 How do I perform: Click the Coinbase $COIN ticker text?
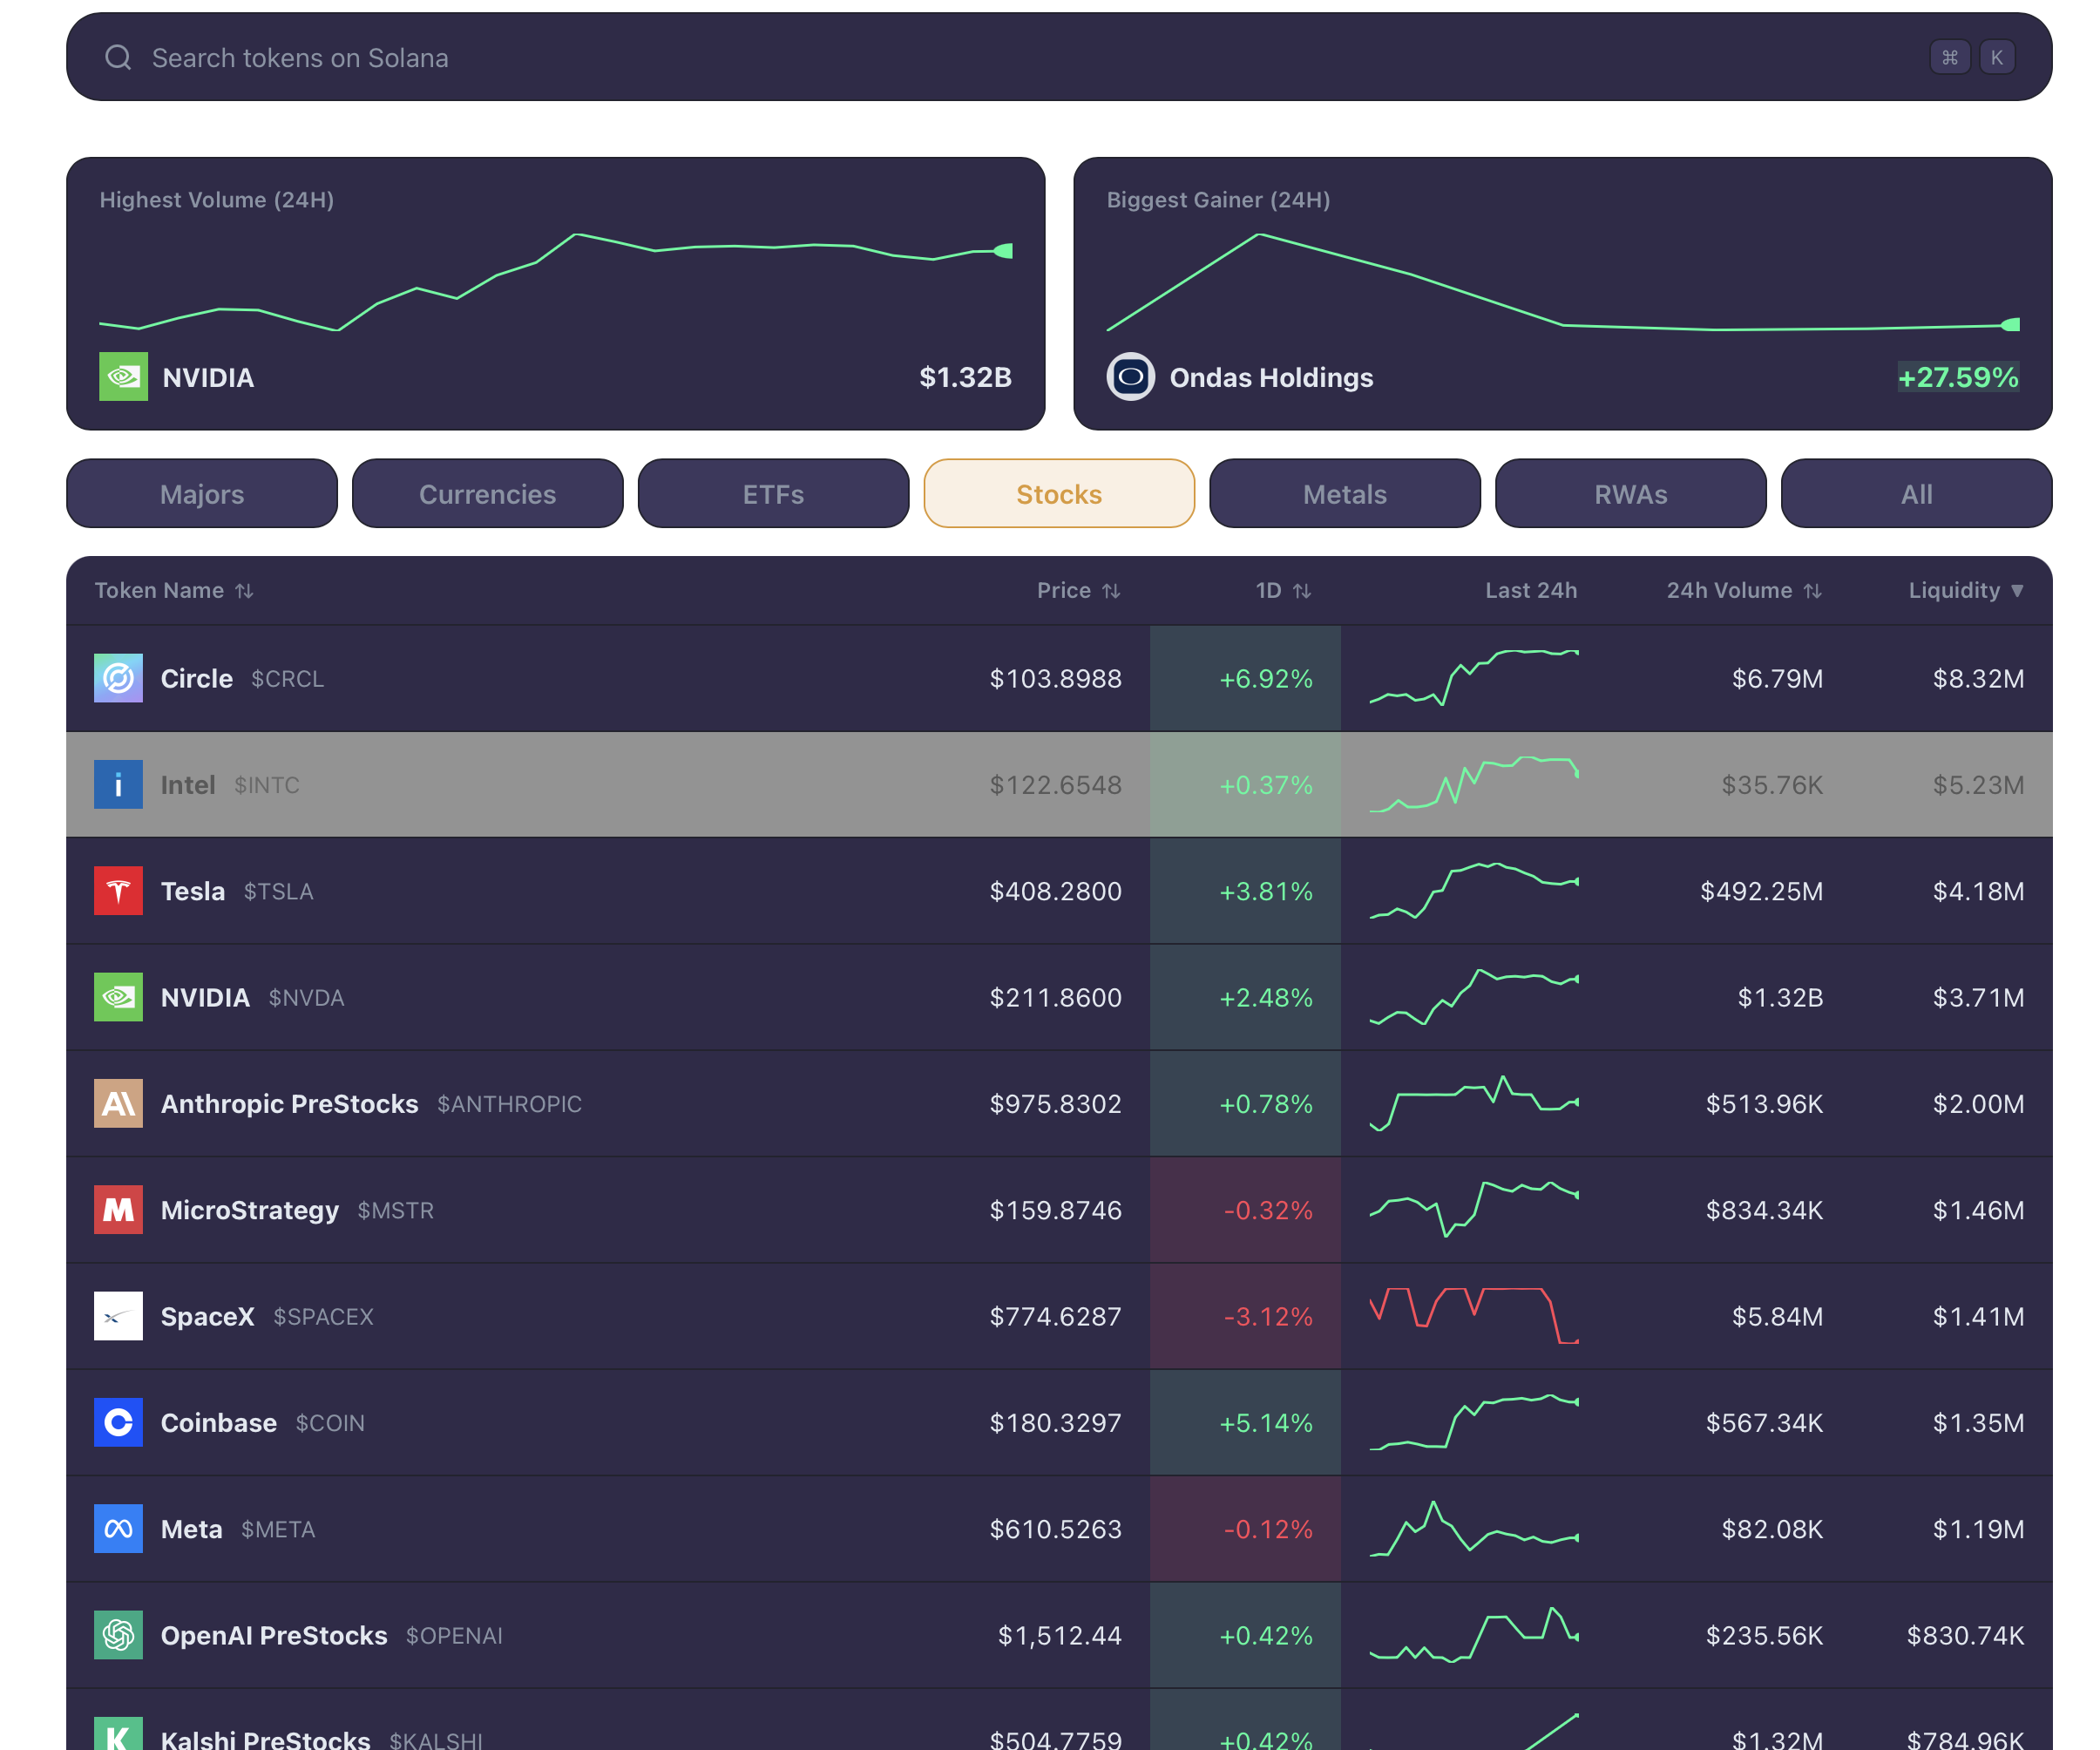tap(330, 1423)
